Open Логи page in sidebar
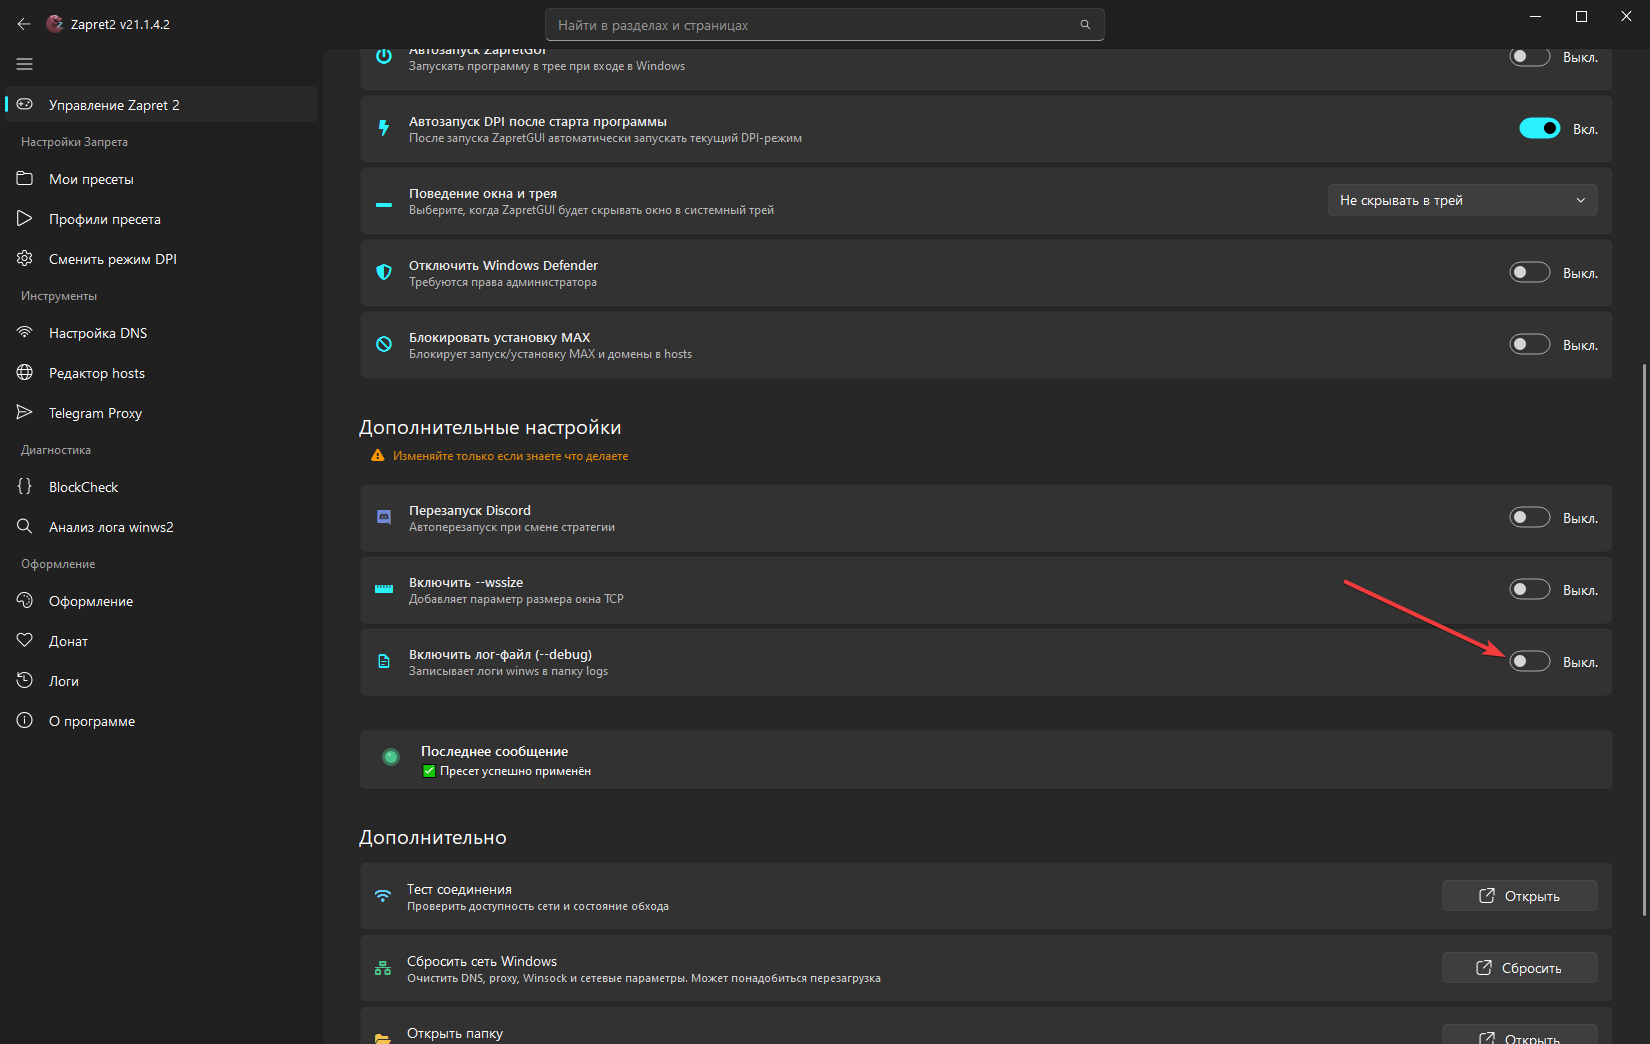Image resolution: width=1650 pixels, height=1044 pixels. 161,680
